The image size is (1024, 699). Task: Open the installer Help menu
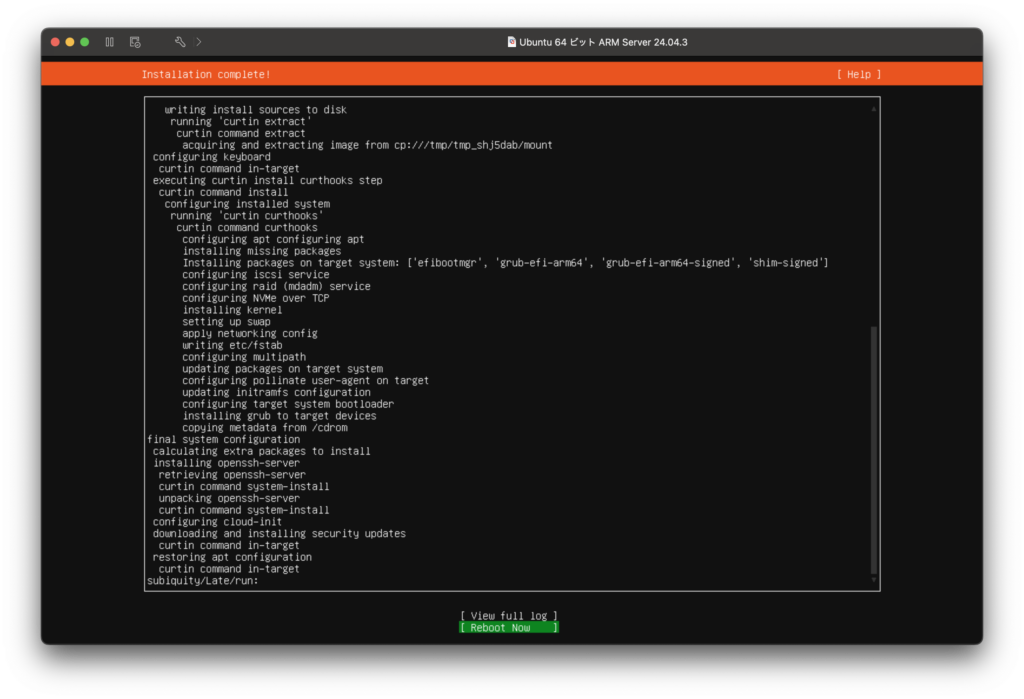pyautogui.click(x=859, y=74)
